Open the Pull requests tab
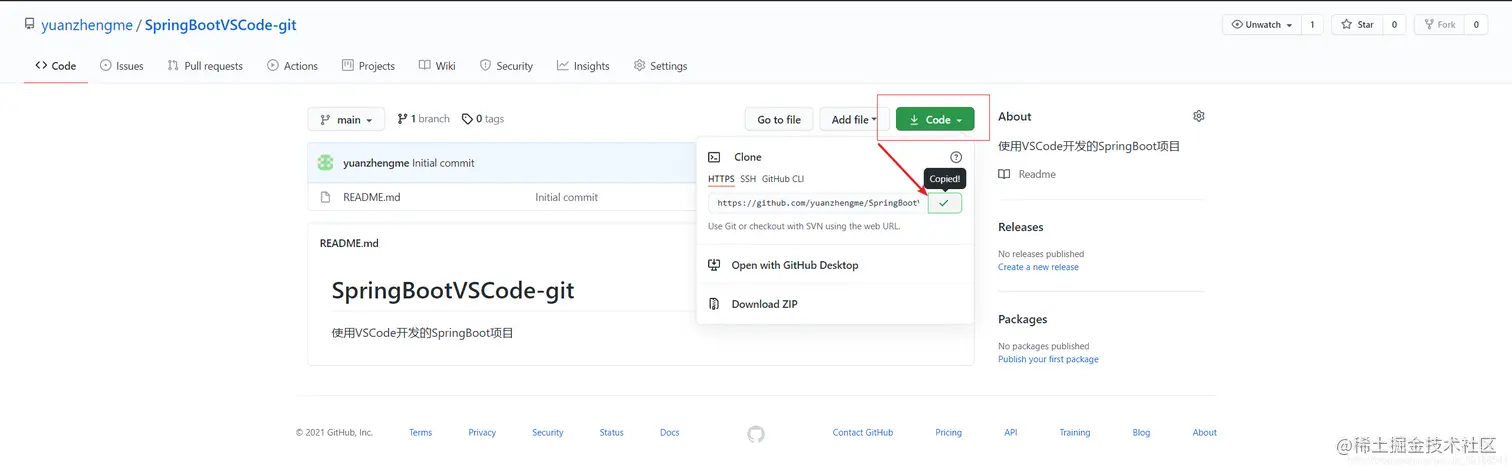 pyautogui.click(x=205, y=66)
